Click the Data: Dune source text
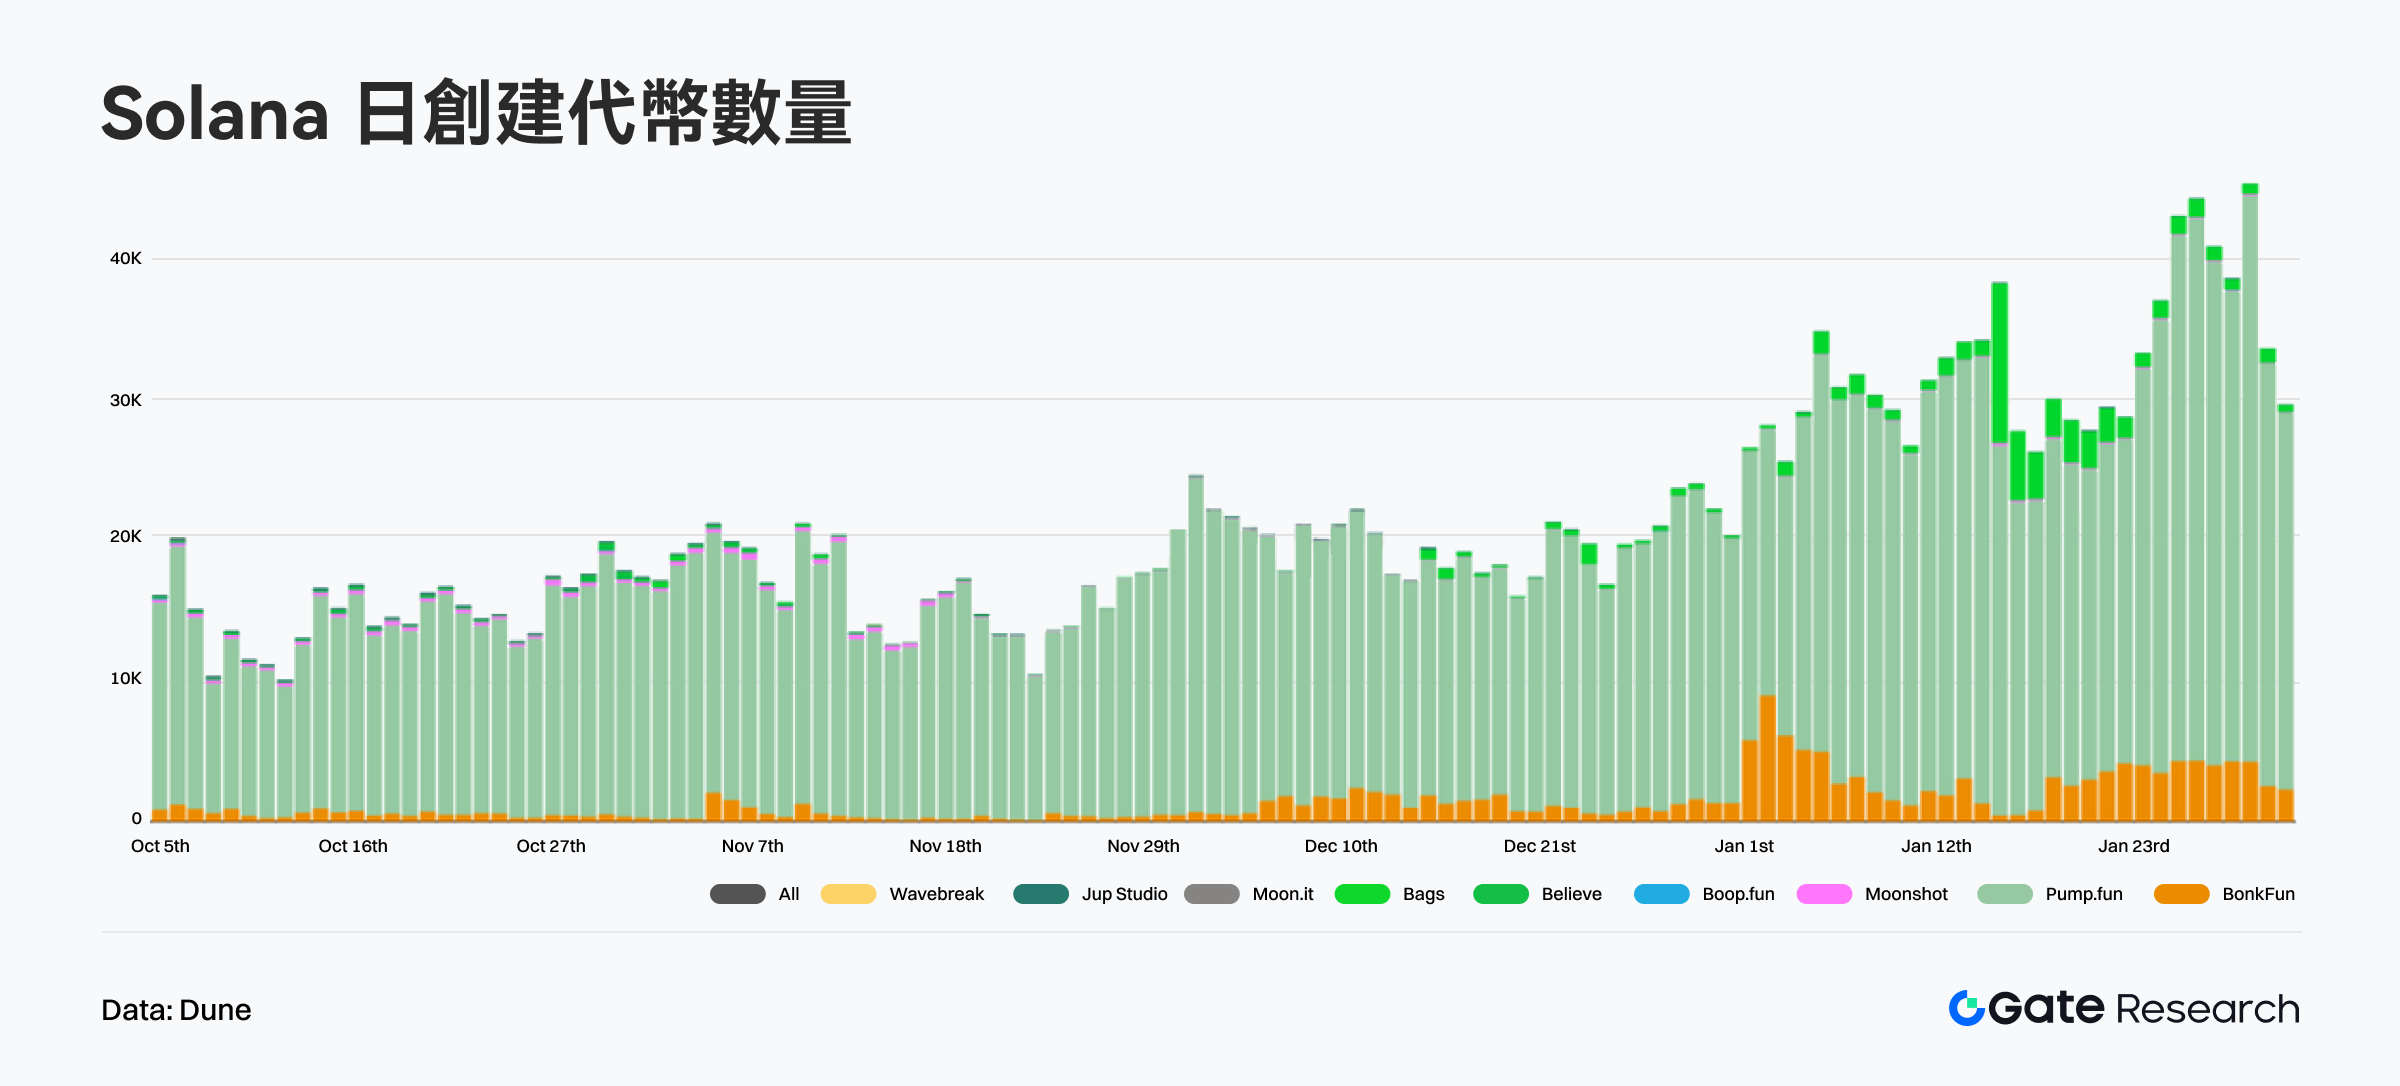This screenshot has height=1086, width=2400. 176,1010
